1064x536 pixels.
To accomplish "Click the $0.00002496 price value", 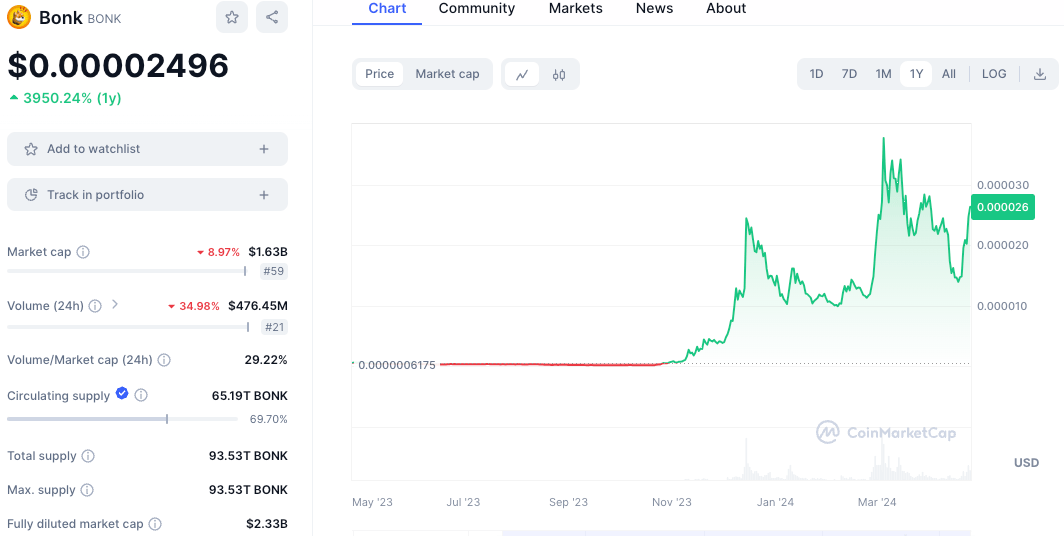I will coord(118,66).
